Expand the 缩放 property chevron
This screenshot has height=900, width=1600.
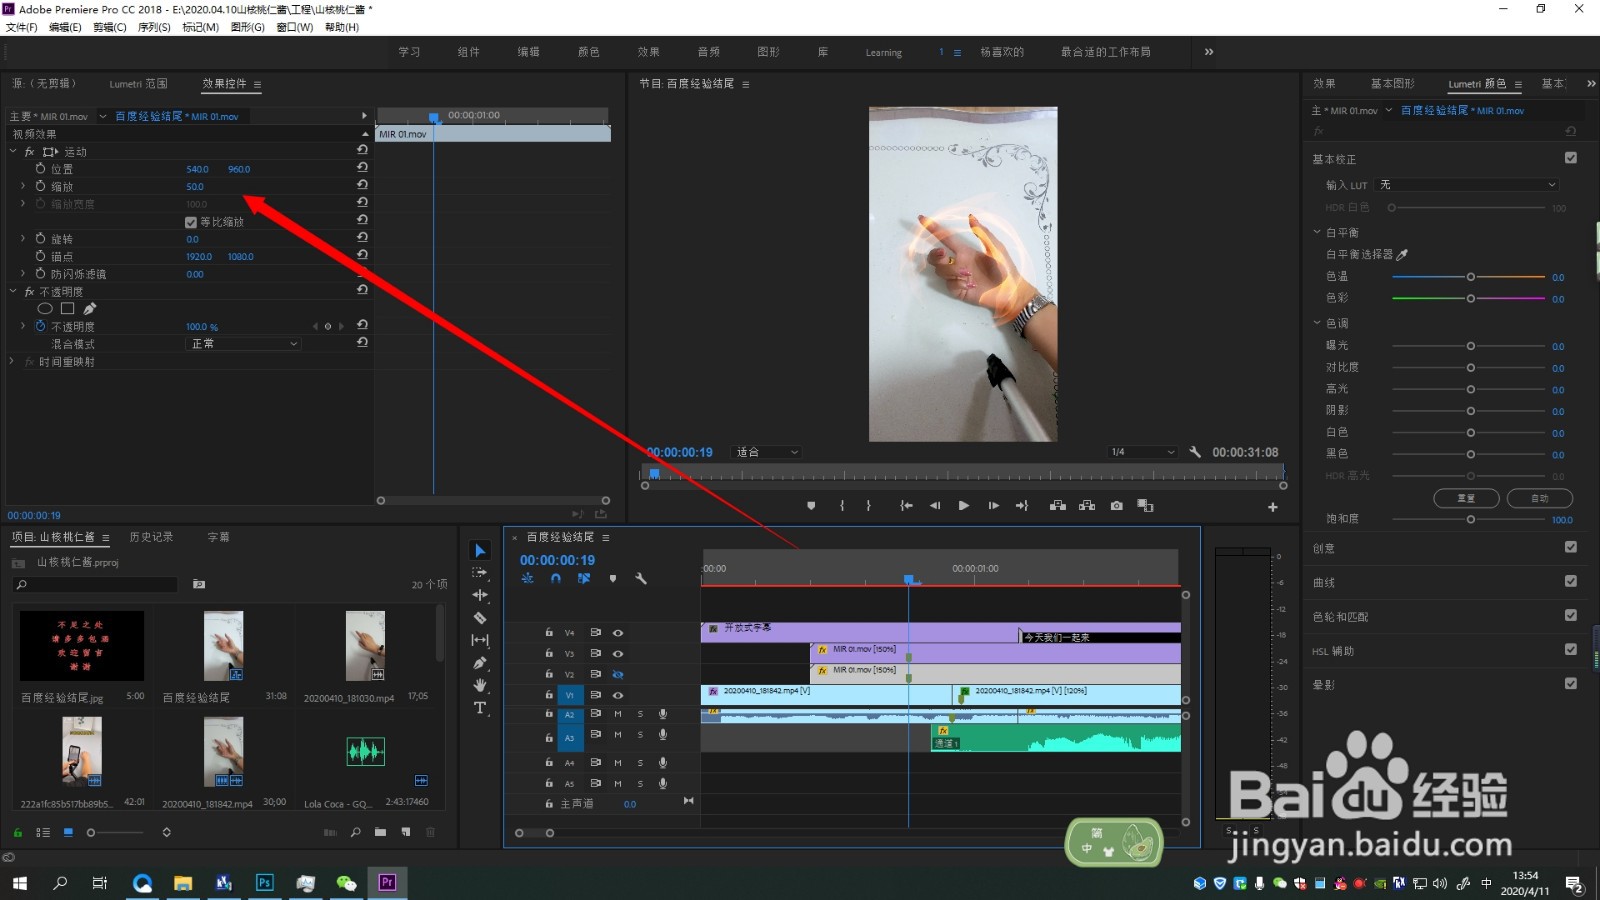click(23, 186)
